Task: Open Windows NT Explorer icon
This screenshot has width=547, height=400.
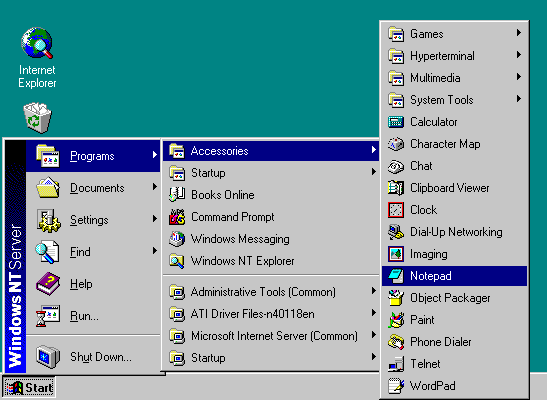Action: pos(177,261)
